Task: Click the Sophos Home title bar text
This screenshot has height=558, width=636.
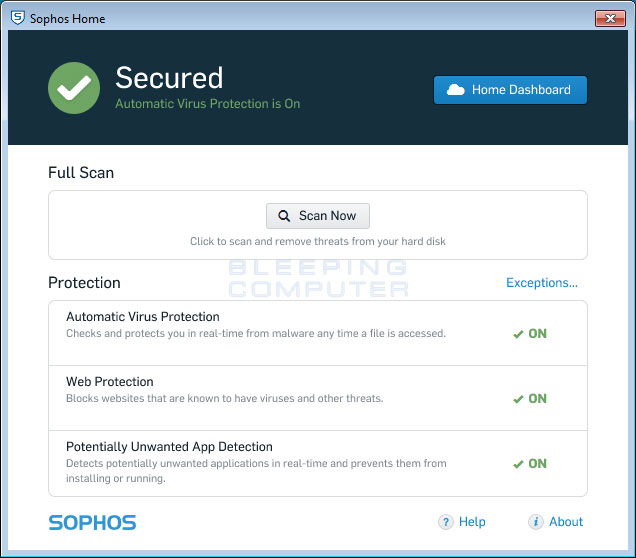Action: point(67,18)
